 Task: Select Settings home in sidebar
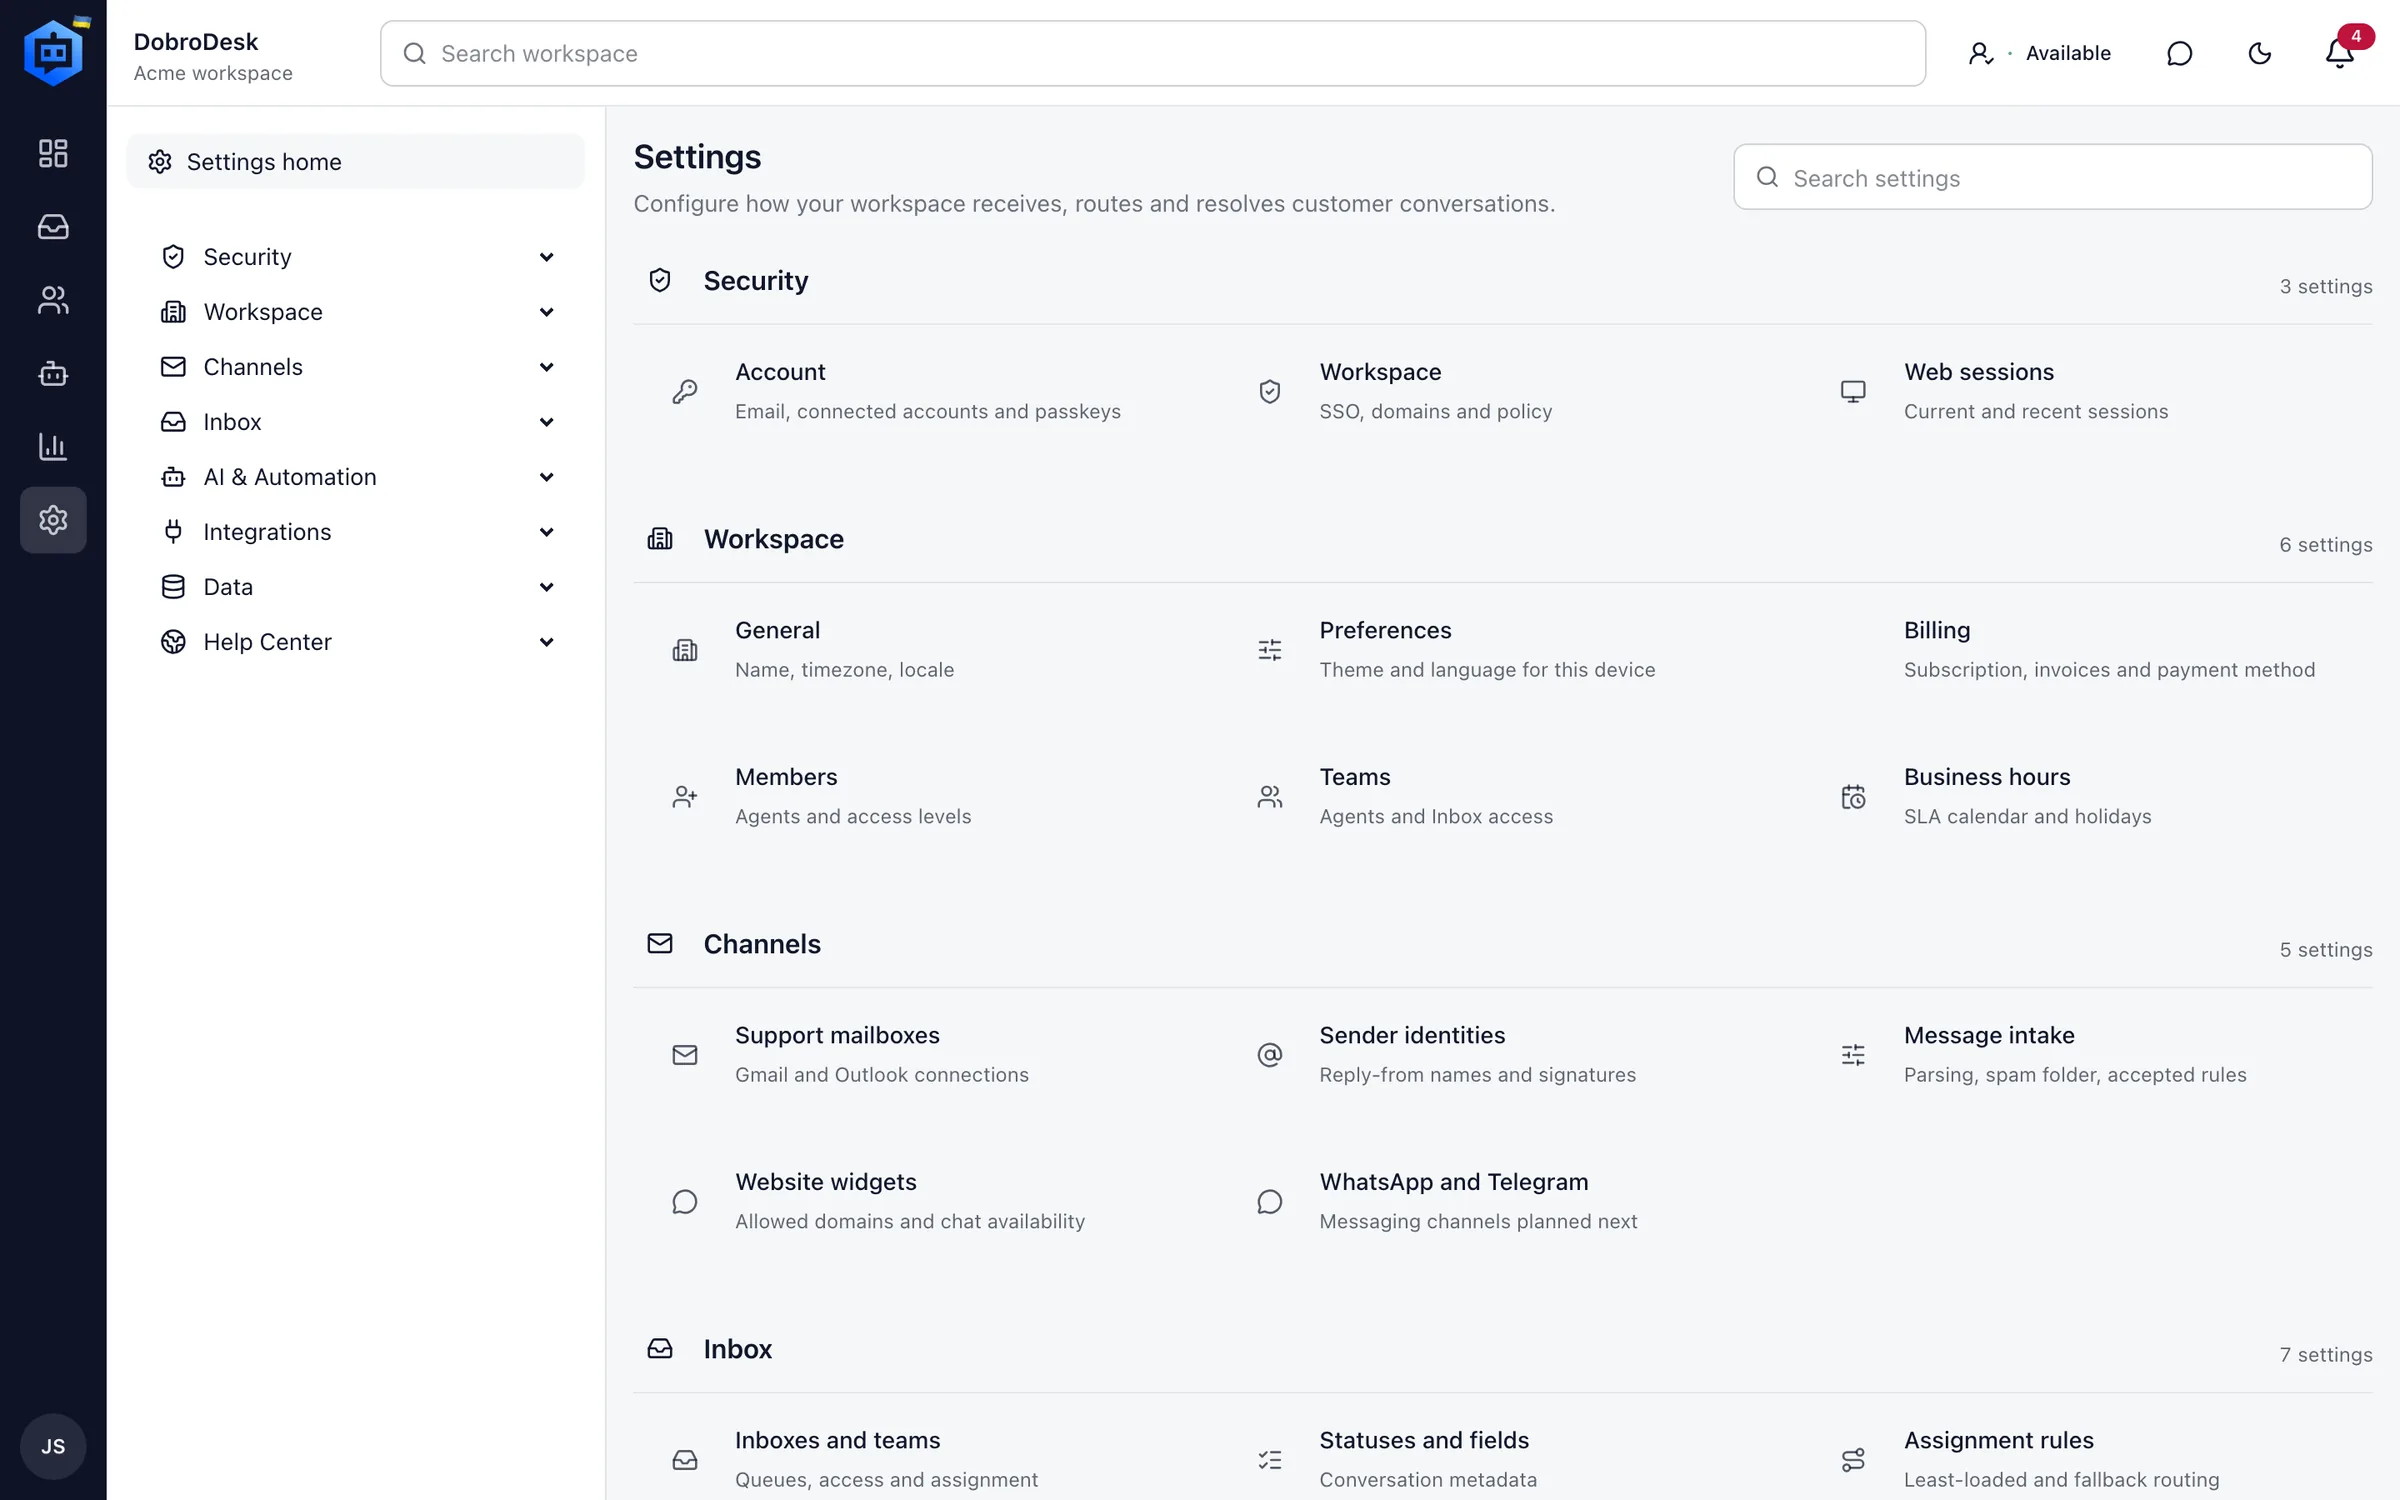click(355, 161)
